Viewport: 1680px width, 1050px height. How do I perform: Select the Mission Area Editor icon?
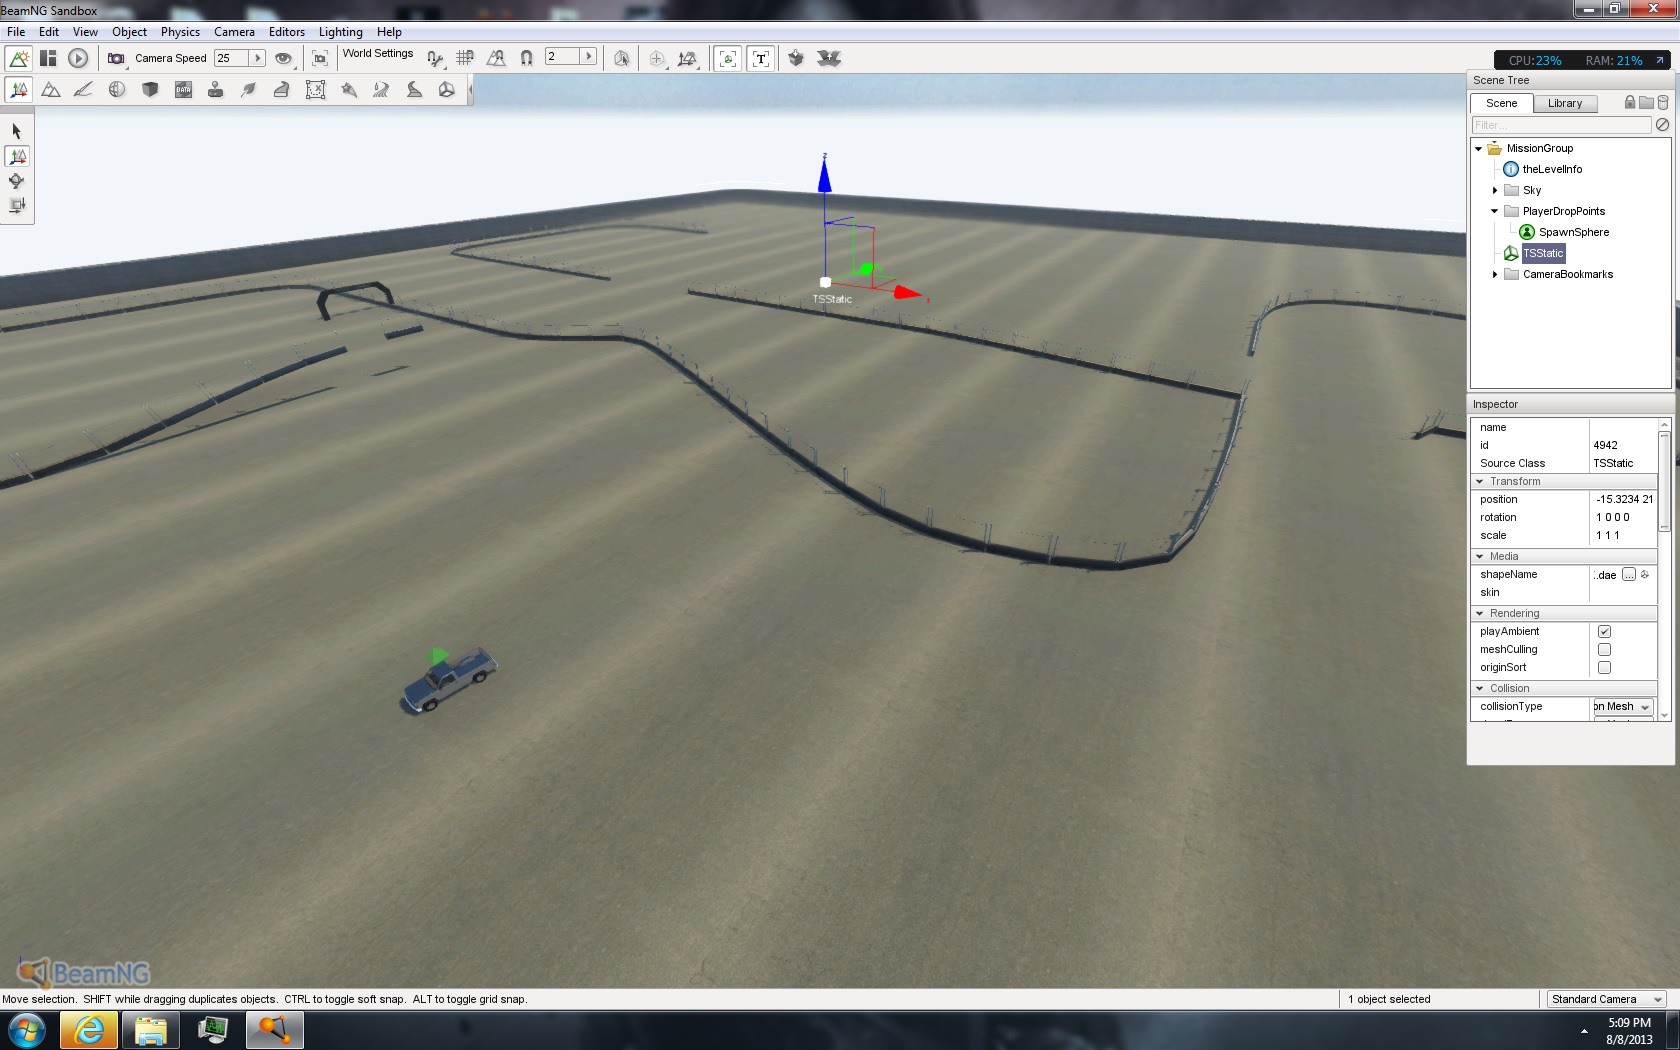[315, 90]
